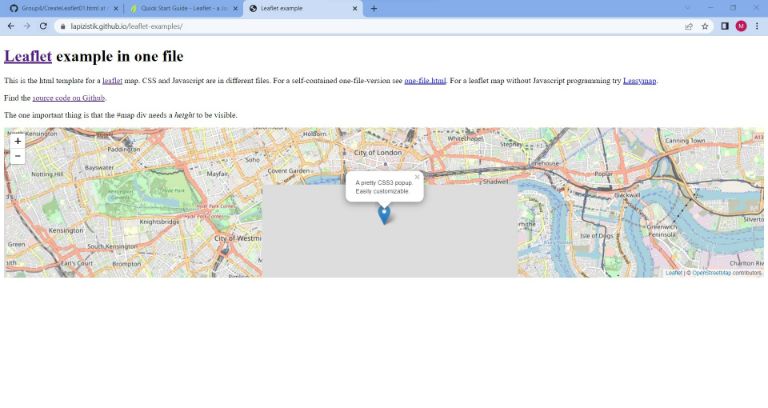Bookmark this page with star icon

(x=705, y=26)
